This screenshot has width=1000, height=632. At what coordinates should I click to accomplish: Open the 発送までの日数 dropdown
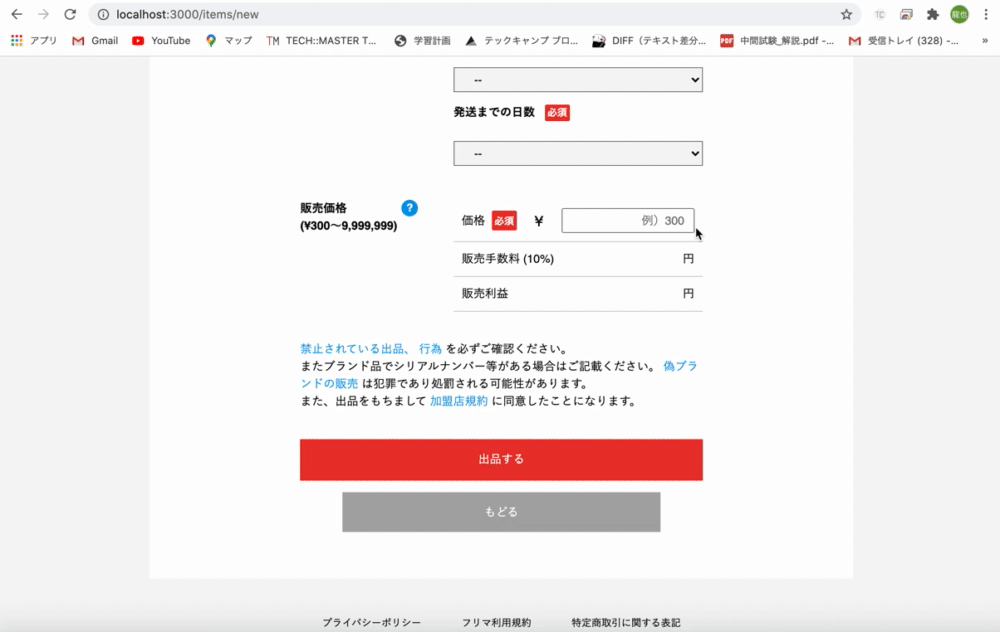coord(578,154)
